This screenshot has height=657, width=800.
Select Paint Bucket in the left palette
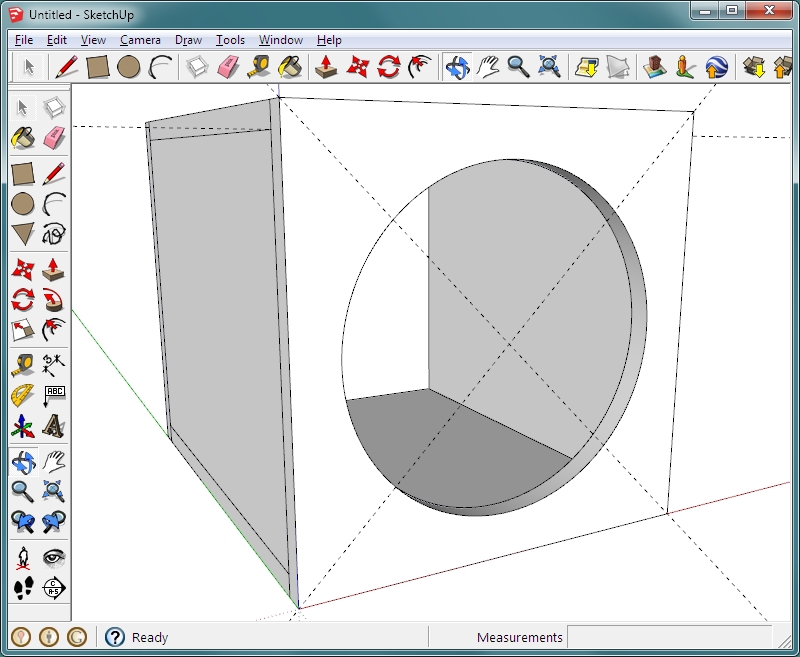22,138
